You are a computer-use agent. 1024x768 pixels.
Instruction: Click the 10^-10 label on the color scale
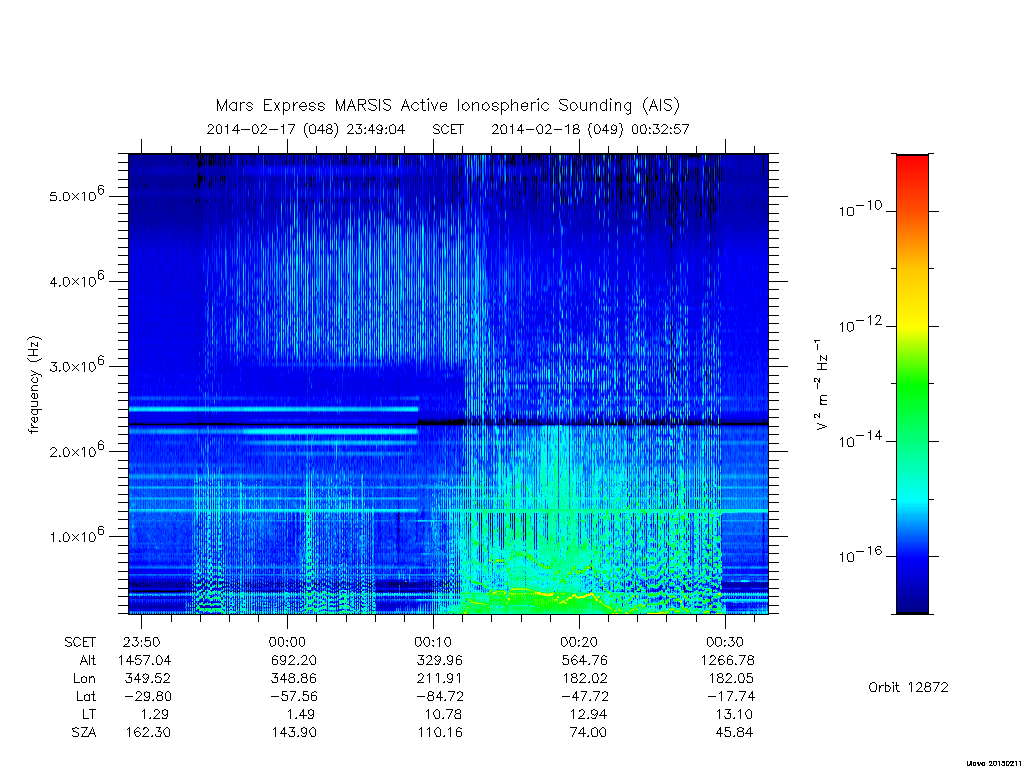coord(861,210)
